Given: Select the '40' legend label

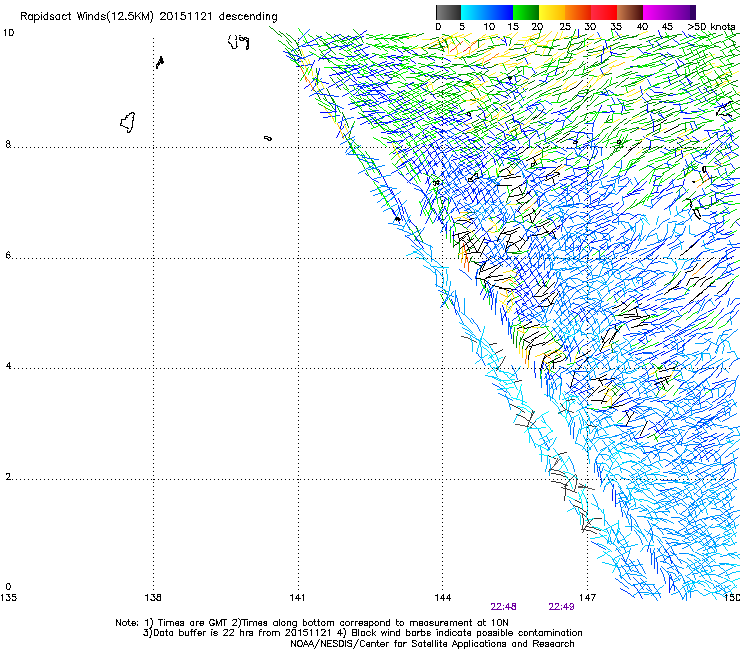Looking at the screenshot, I should 642,26.
